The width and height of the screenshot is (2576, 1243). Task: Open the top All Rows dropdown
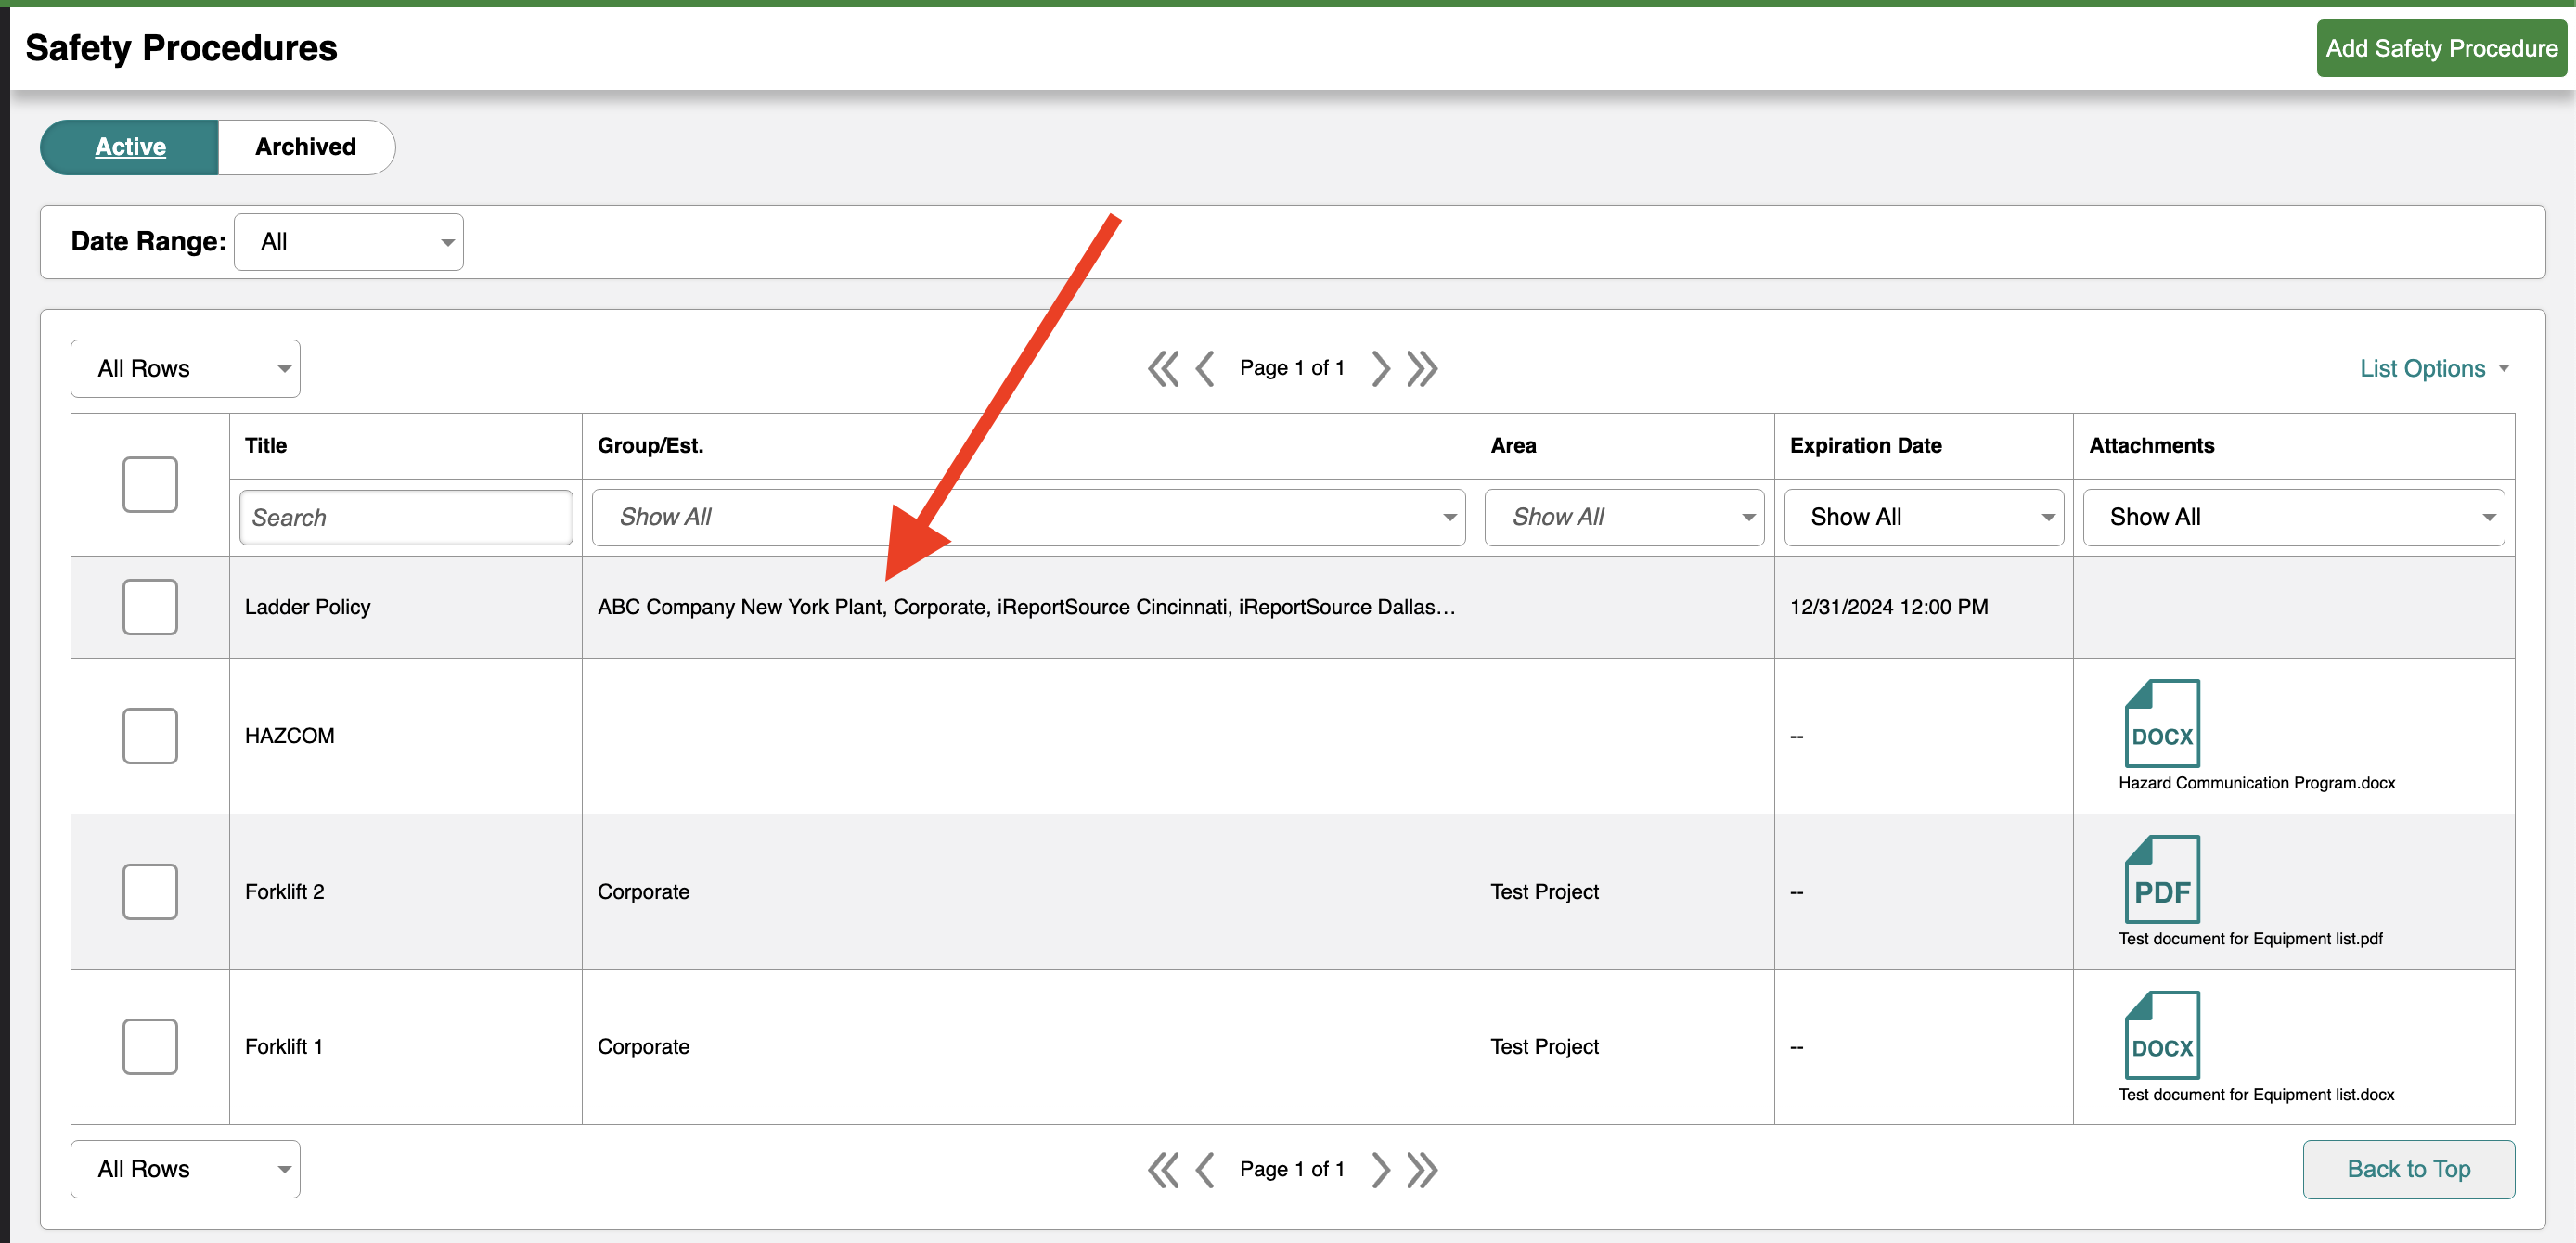tap(185, 368)
